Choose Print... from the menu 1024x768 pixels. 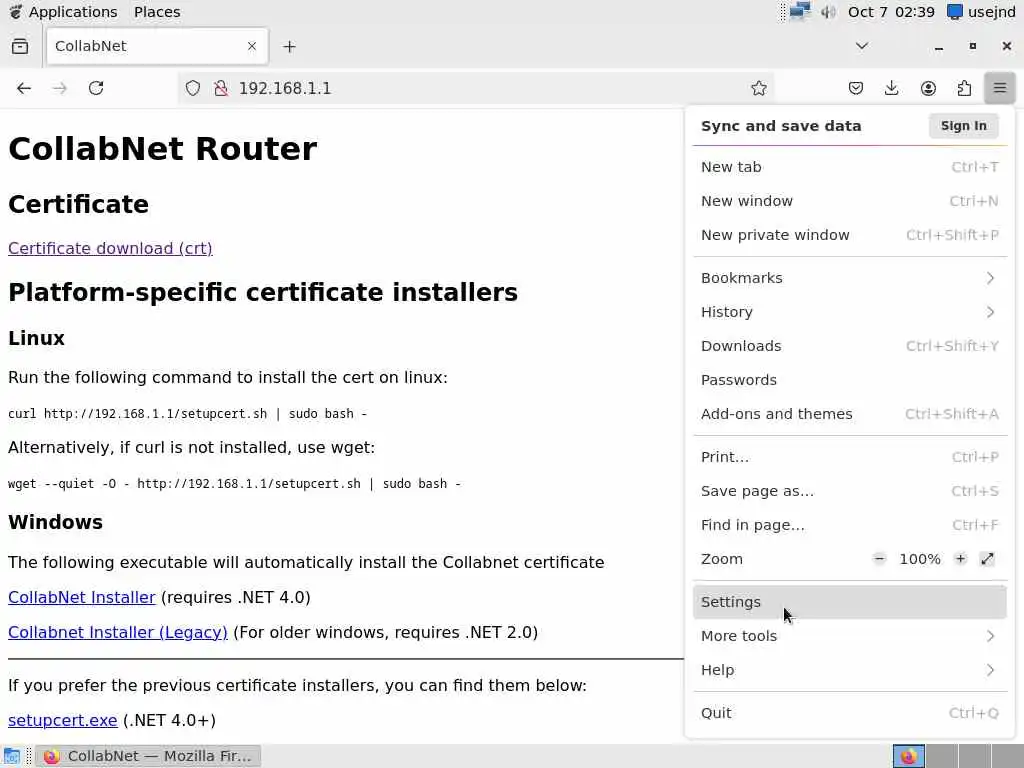coord(850,457)
